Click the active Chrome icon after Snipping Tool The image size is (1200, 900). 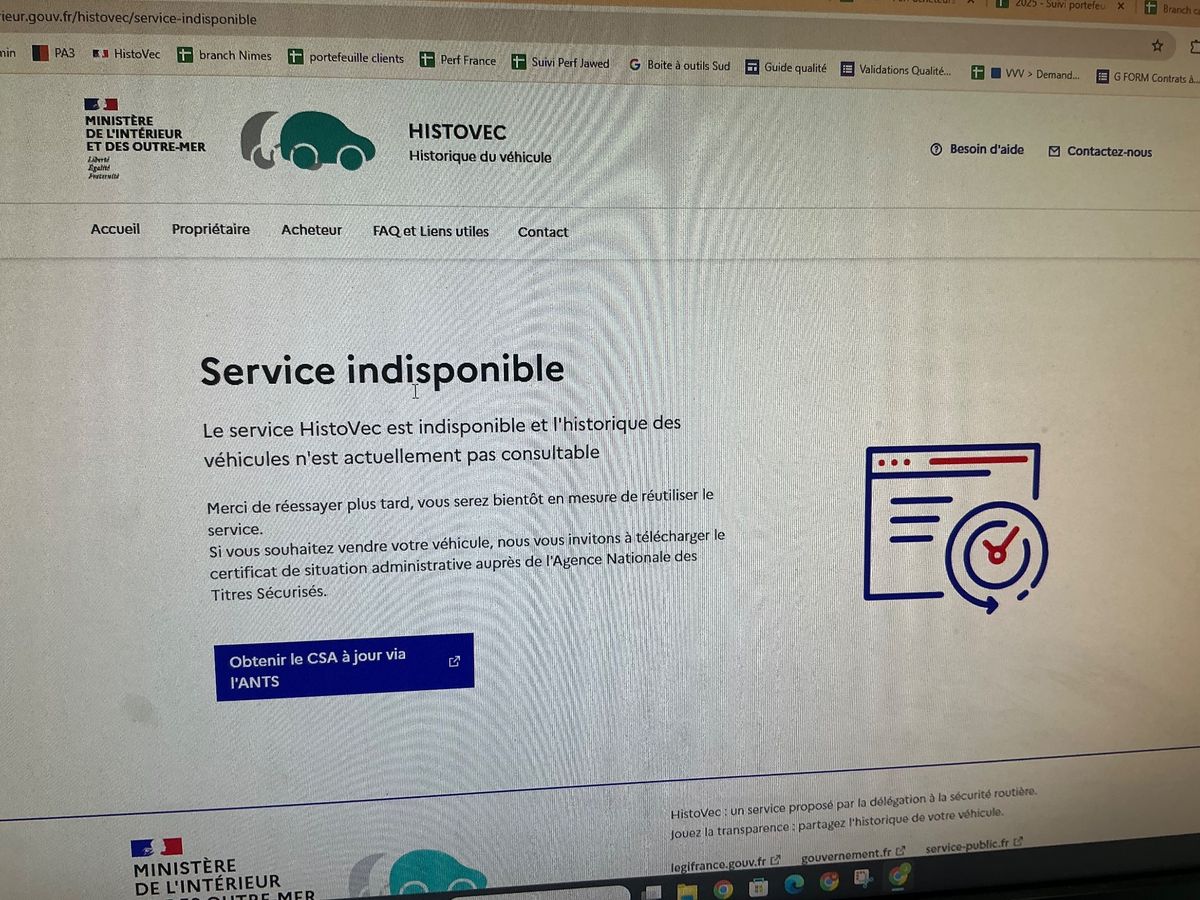pos(899,875)
